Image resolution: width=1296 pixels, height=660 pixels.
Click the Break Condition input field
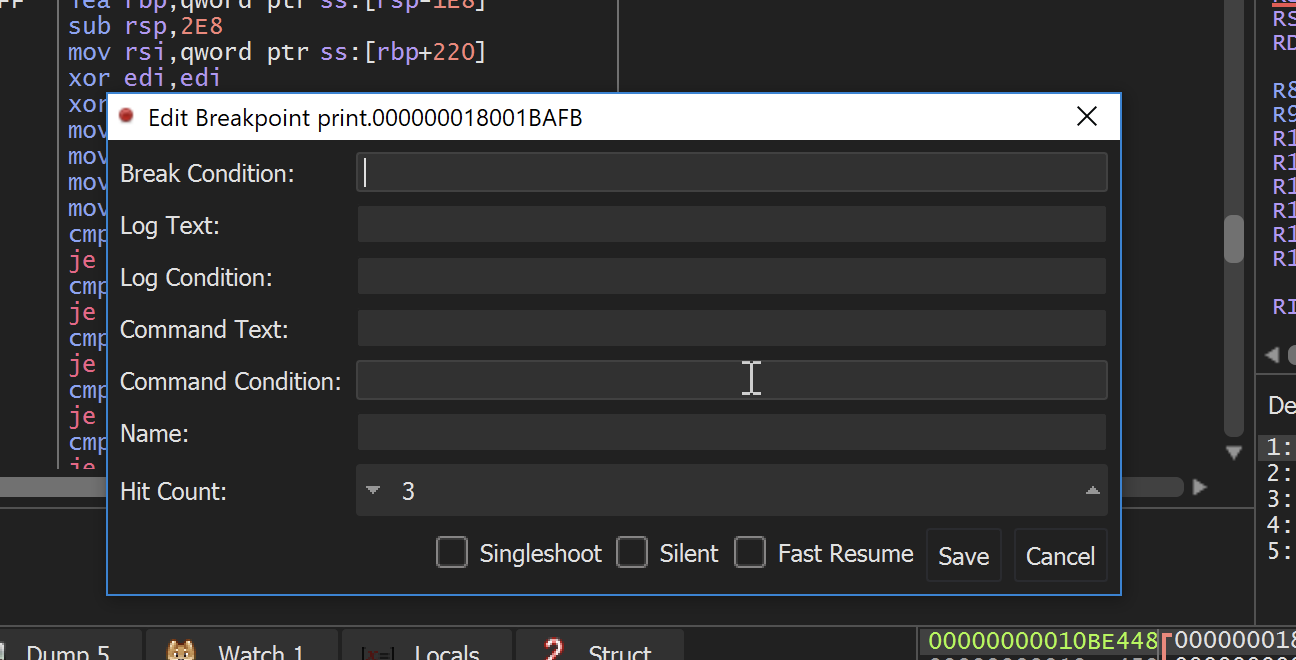pyautogui.click(x=731, y=172)
